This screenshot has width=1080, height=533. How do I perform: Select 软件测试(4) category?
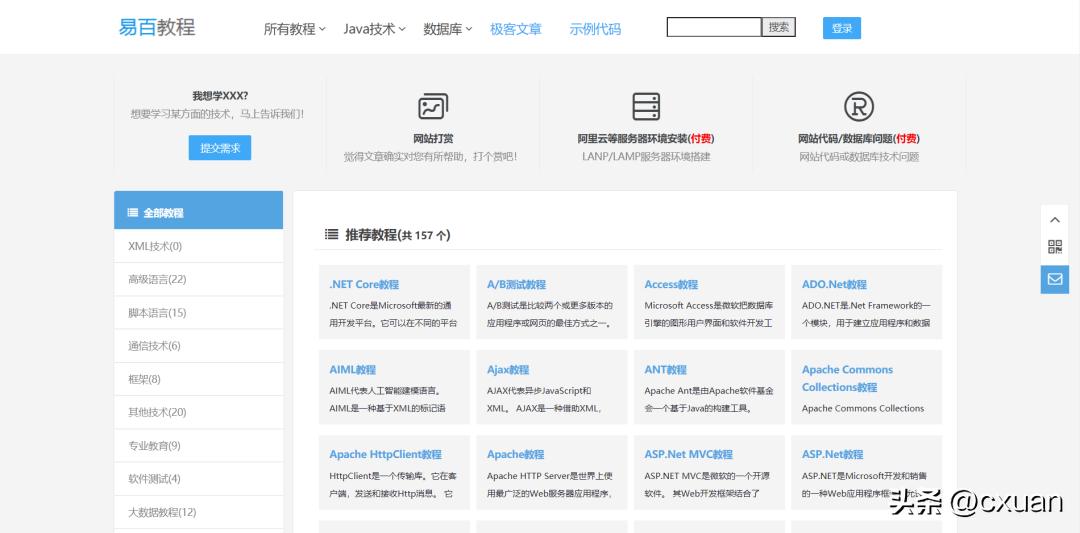198,479
